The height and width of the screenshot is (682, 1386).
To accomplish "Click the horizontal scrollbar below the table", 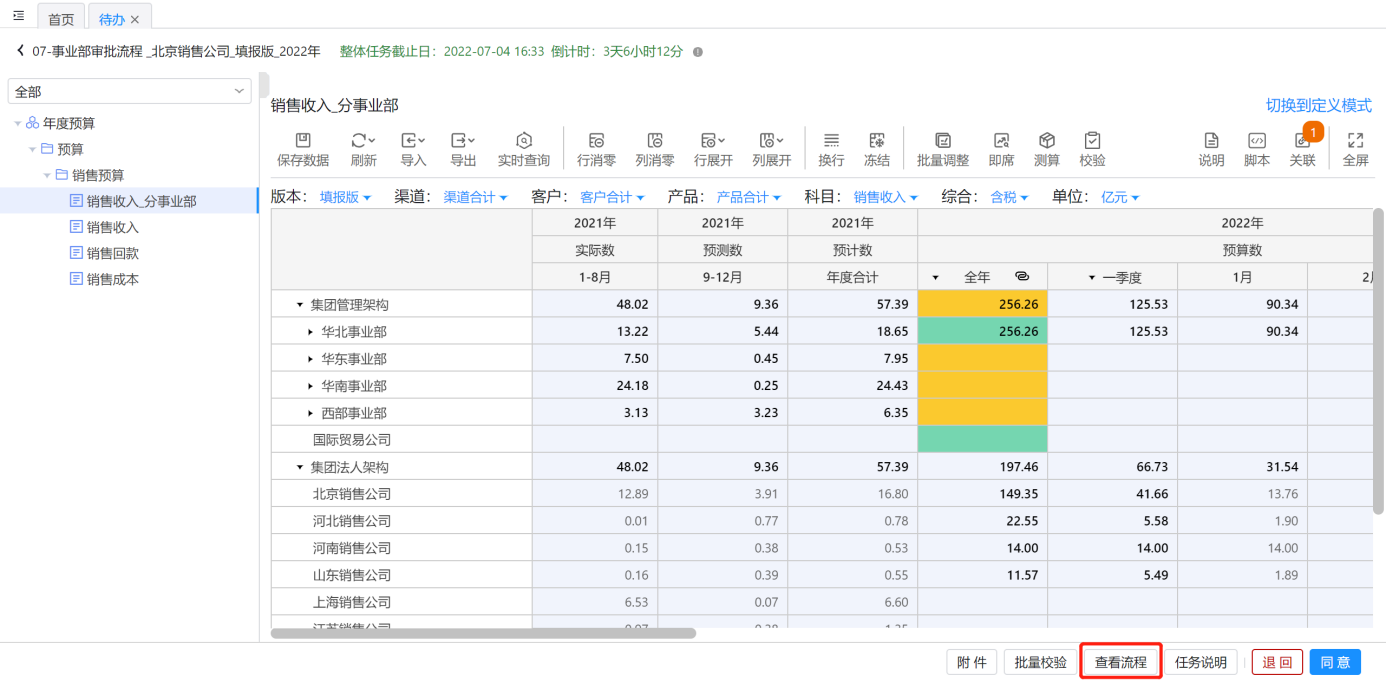I will pos(483,633).
